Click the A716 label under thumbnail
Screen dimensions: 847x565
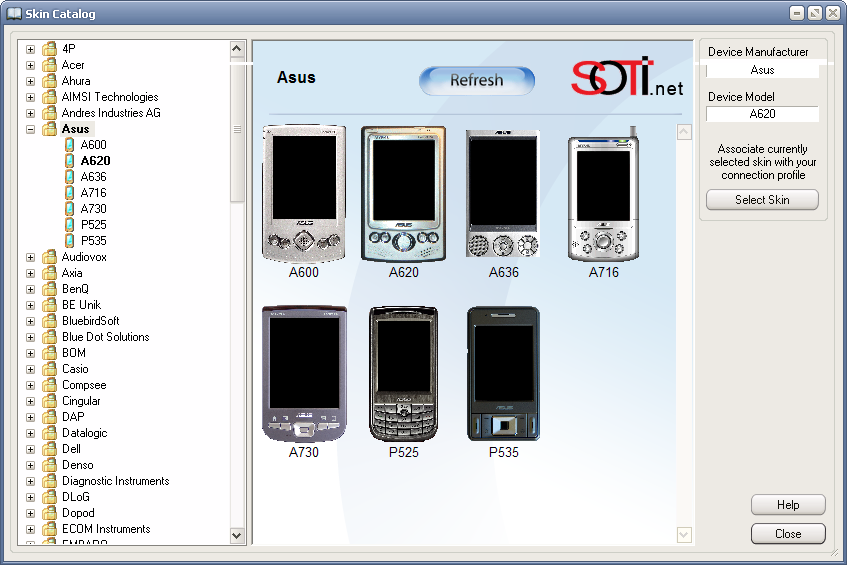click(x=603, y=272)
